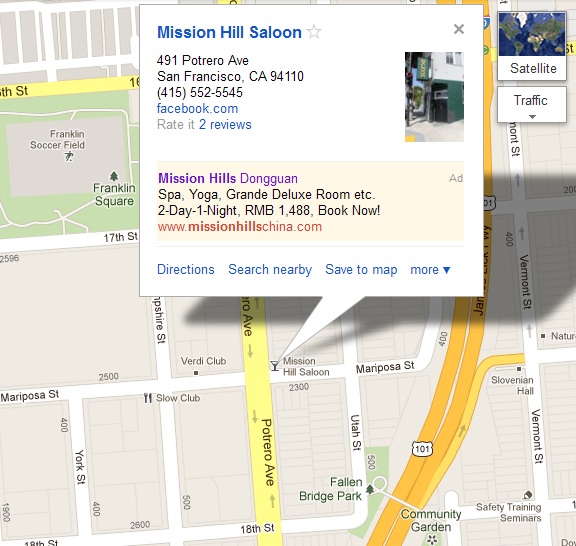Click the Franklin Soccer Field sports icon
This screenshot has height=546, width=576.
click(69, 157)
